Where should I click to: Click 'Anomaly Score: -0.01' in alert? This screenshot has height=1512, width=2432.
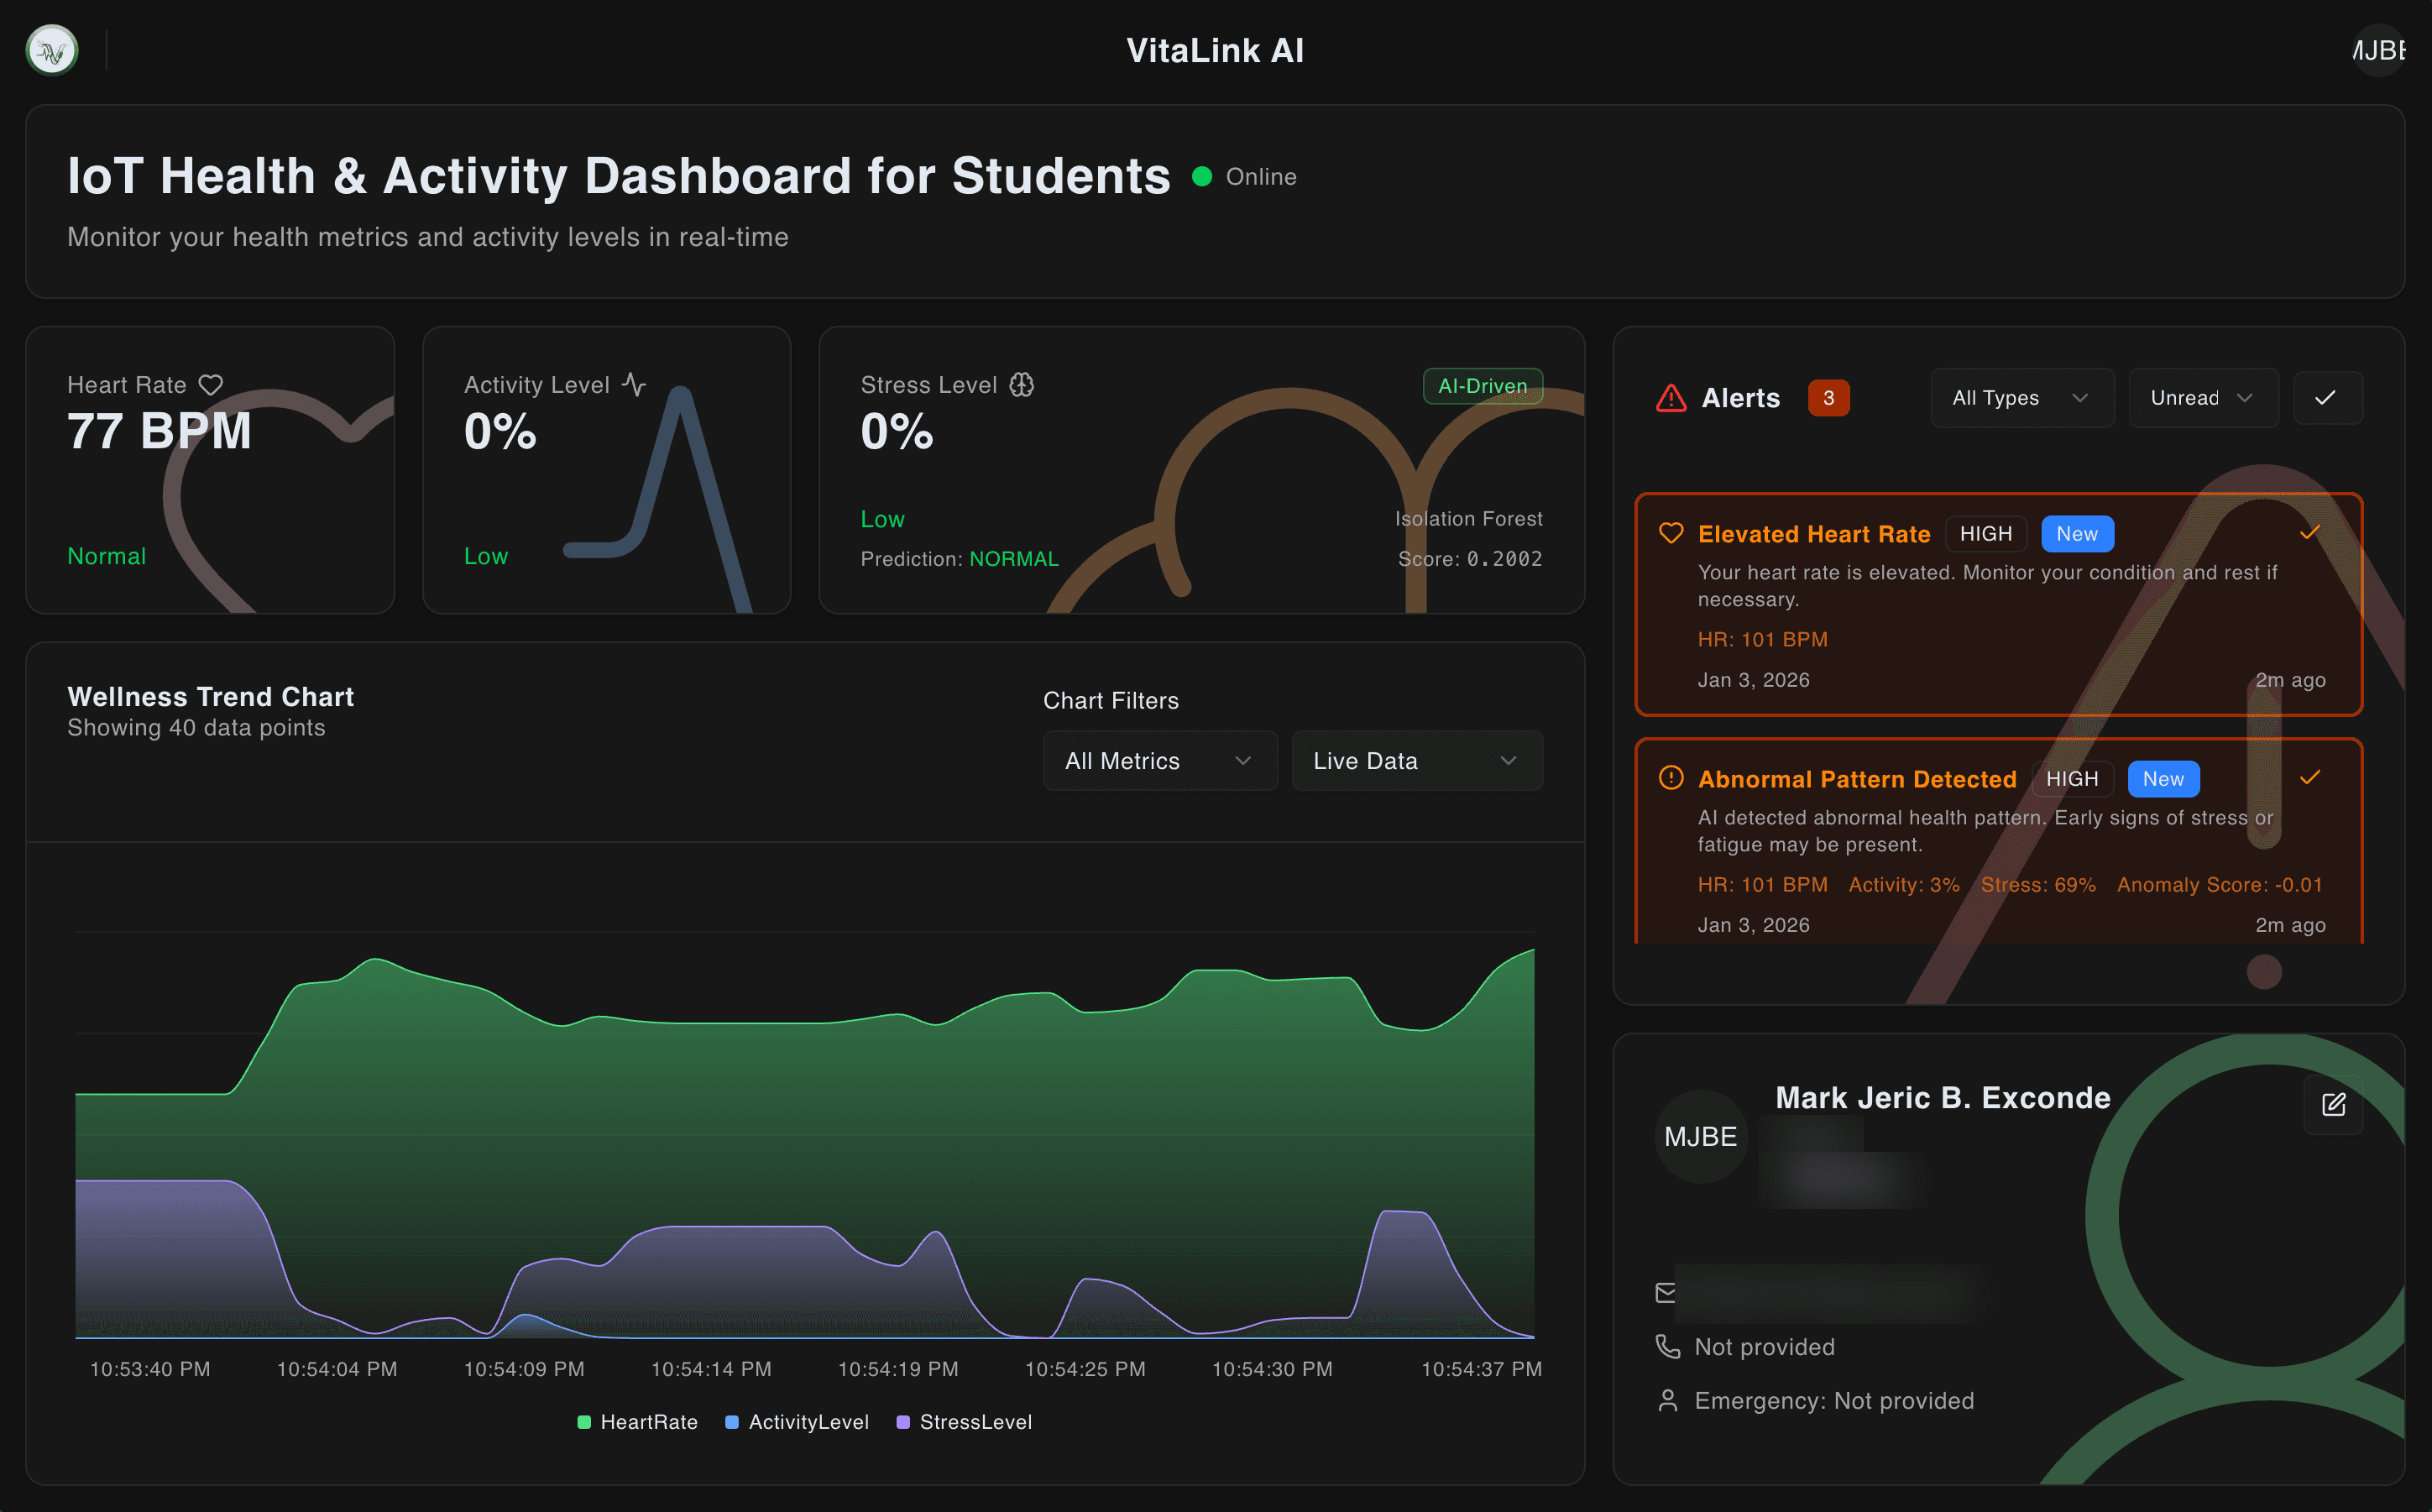pyautogui.click(x=2219, y=885)
